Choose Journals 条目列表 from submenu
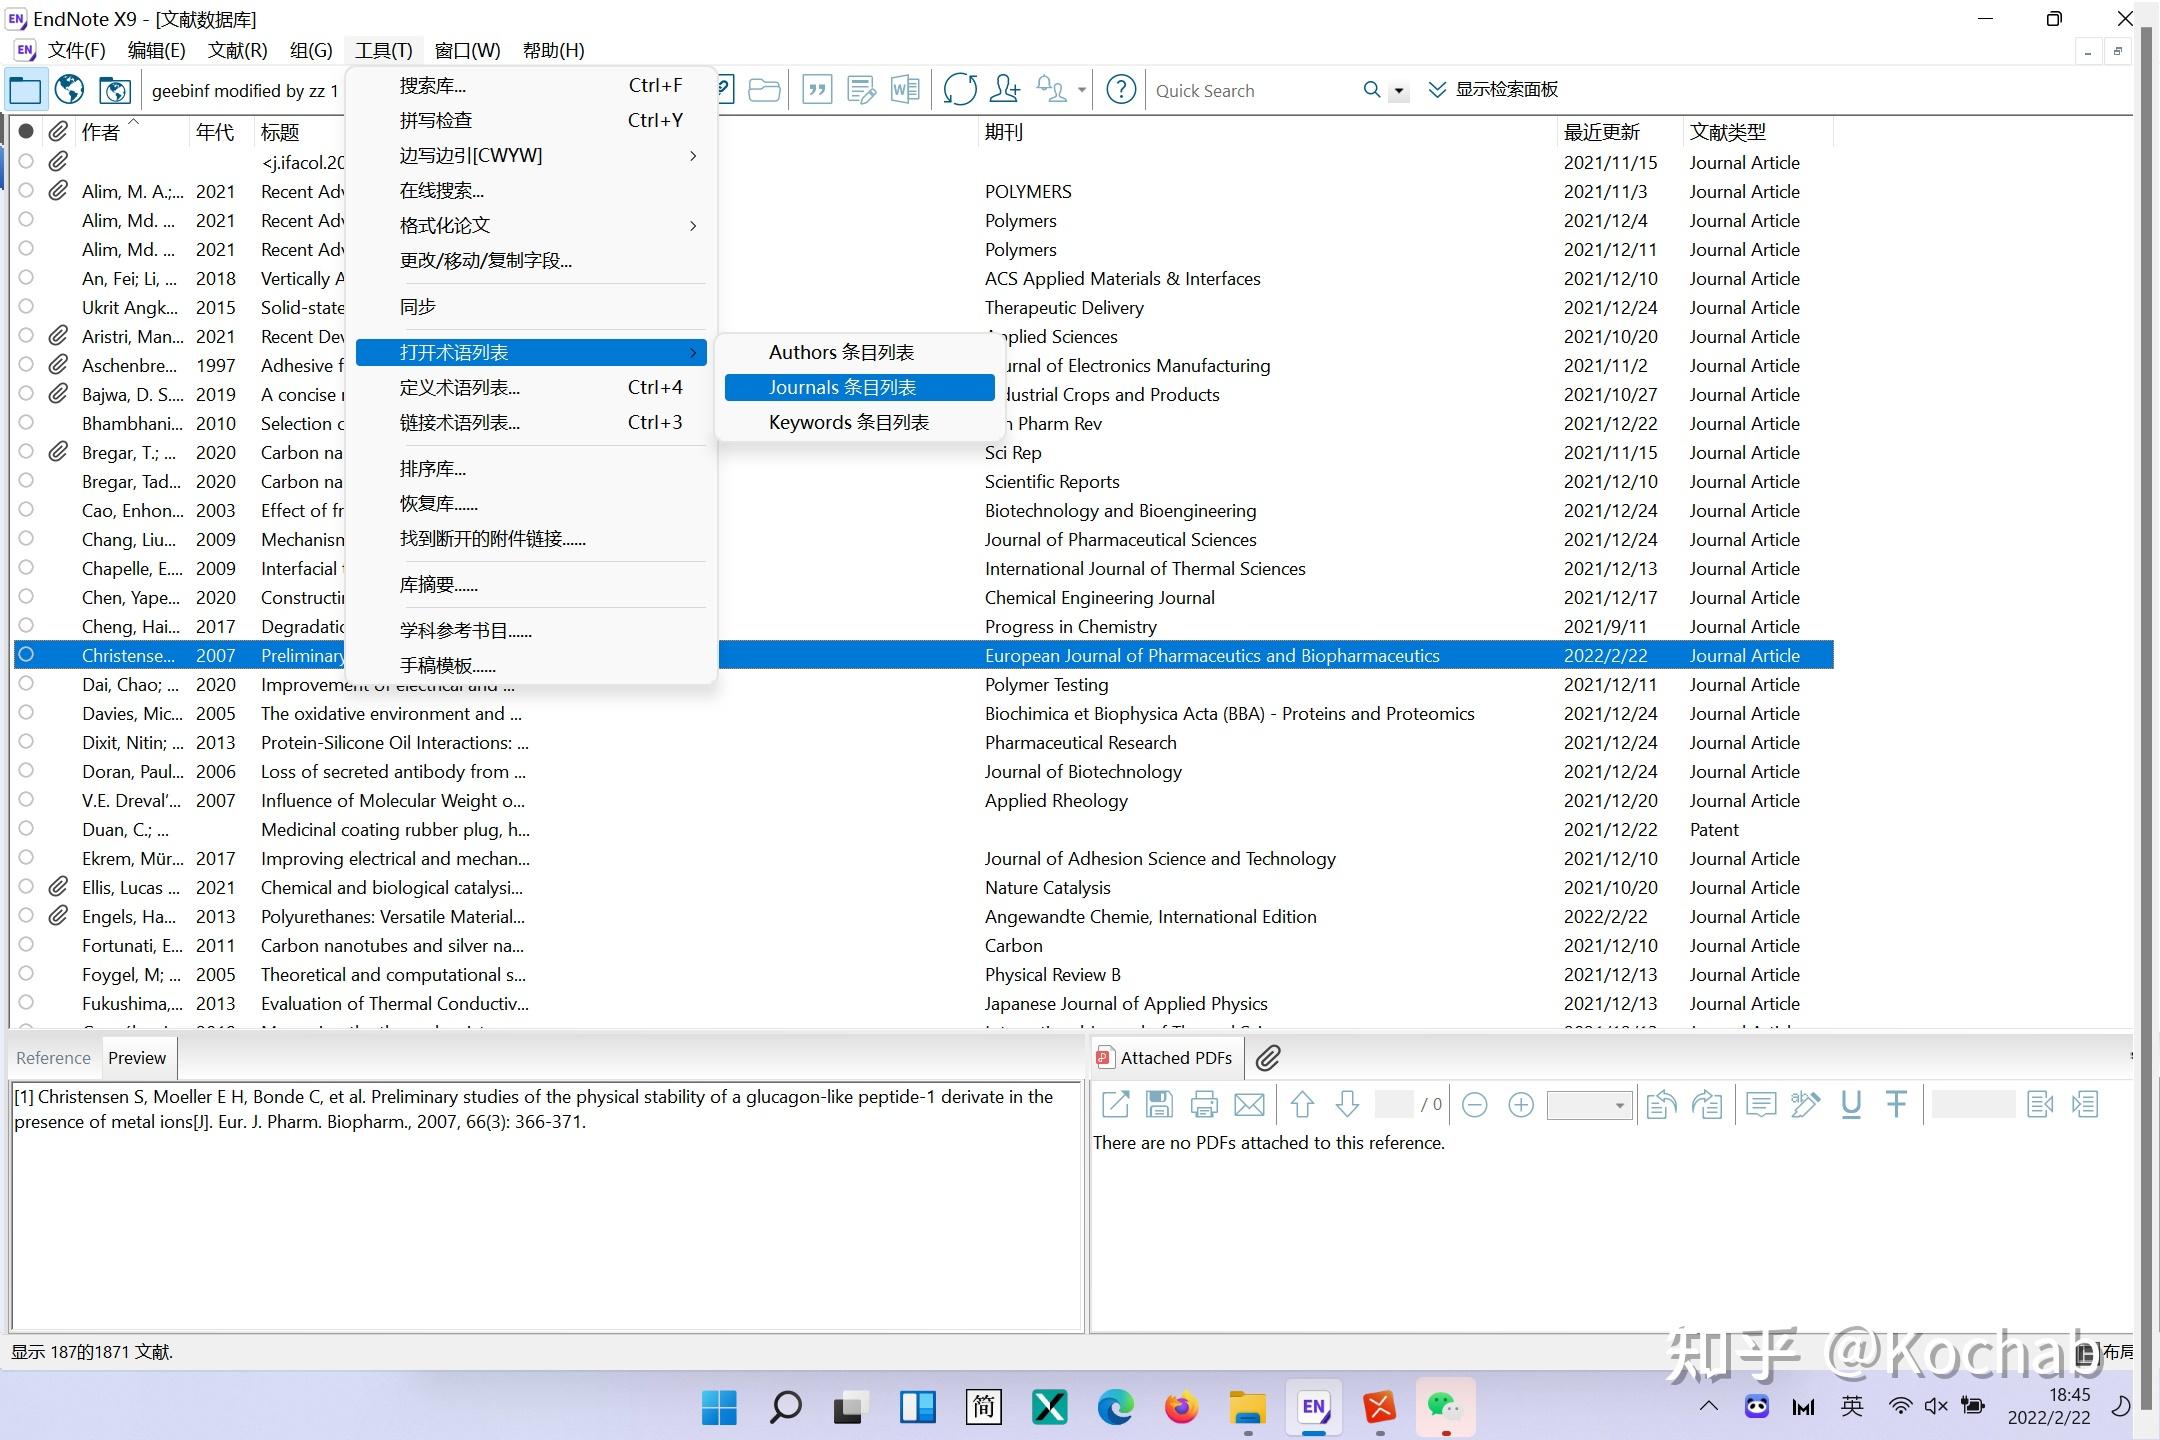Screen dimensions: 2160x1440 pos(859,387)
